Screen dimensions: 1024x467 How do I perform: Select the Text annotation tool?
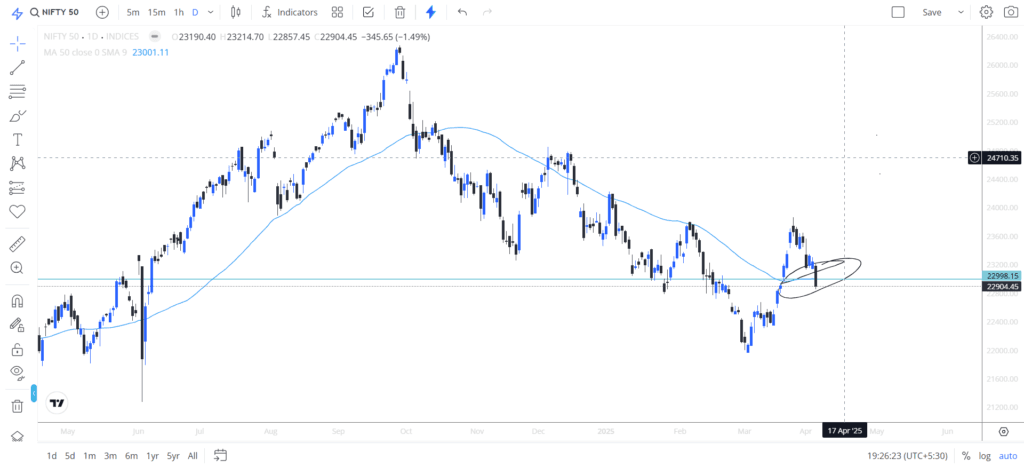pyautogui.click(x=17, y=140)
